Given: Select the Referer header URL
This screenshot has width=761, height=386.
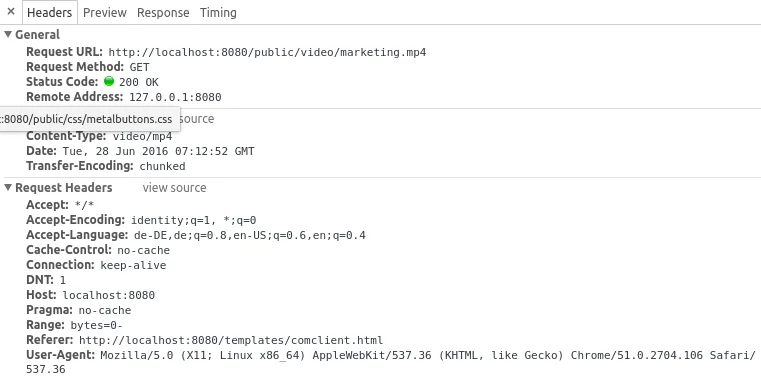Looking at the screenshot, I should tap(231, 340).
